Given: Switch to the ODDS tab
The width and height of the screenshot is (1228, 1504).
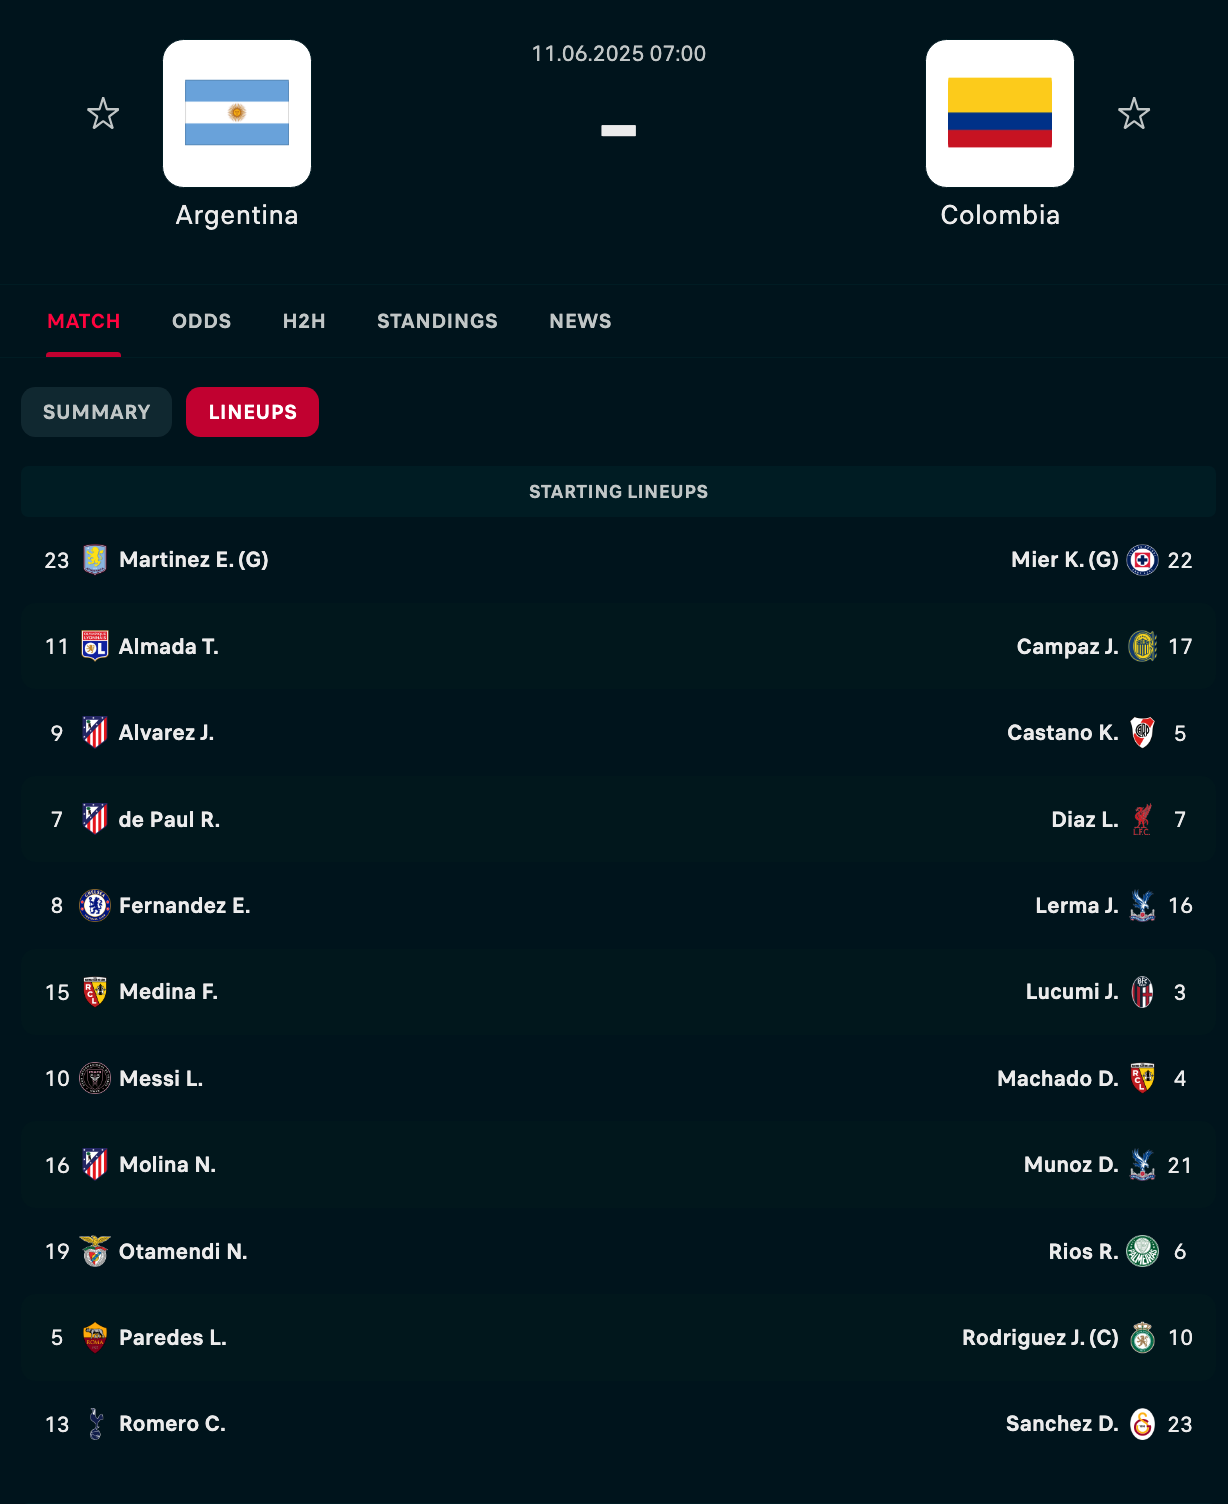Looking at the screenshot, I should tap(202, 321).
